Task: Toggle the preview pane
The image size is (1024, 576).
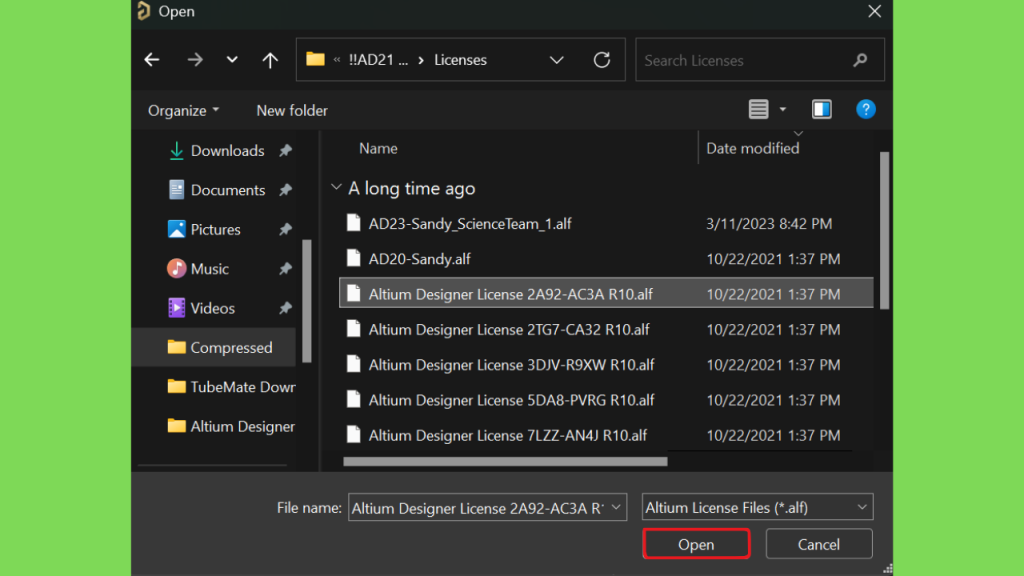Action: coord(822,109)
